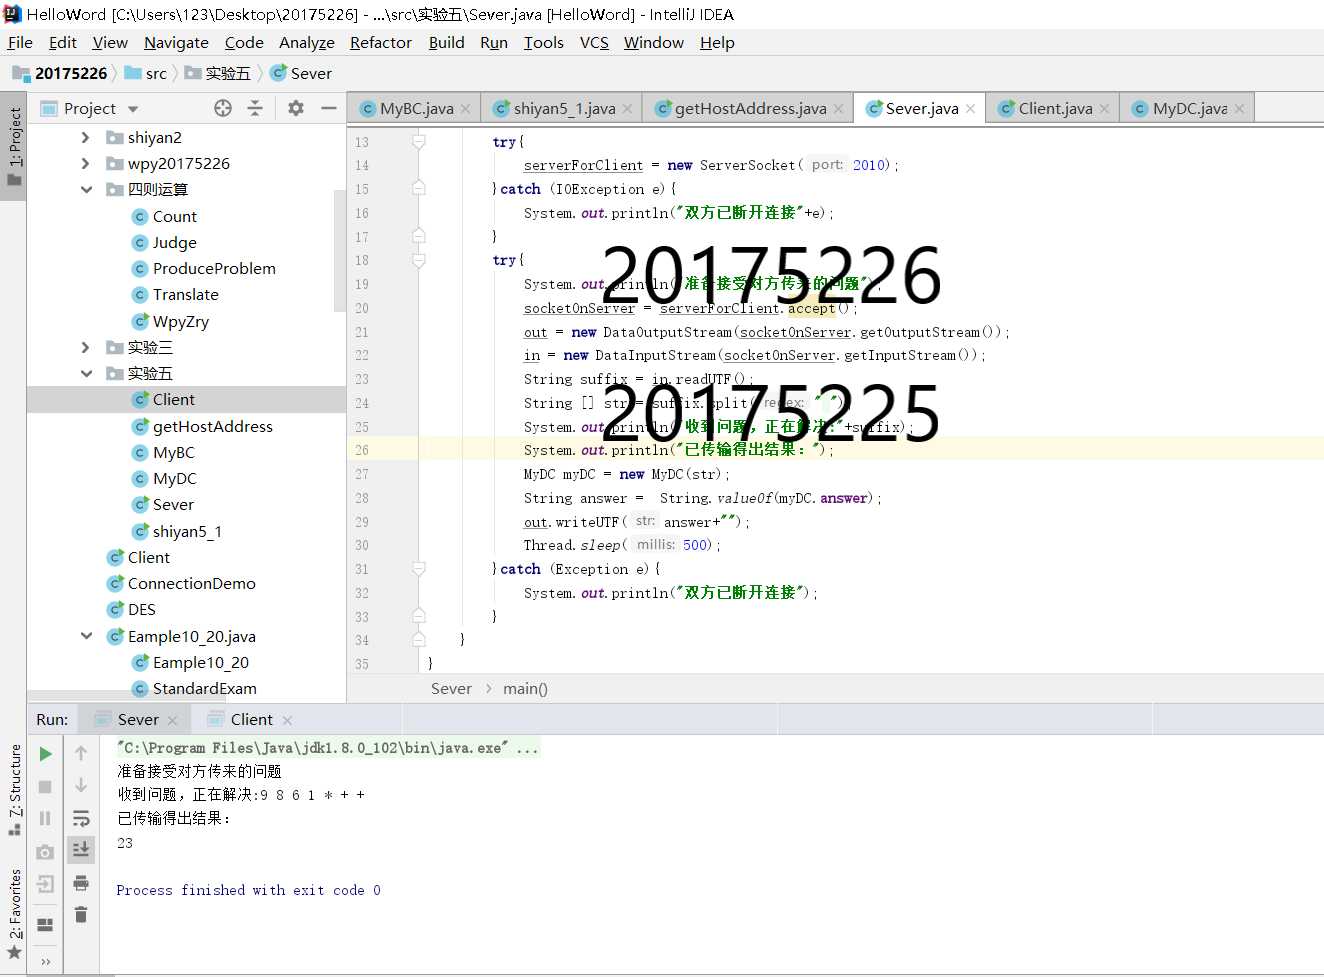The width and height of the screenshot is (1324, 977).
Task: Click the expand toolbar chevrons in Run panel
Action: pyautogui.click(x=45, y=962)
